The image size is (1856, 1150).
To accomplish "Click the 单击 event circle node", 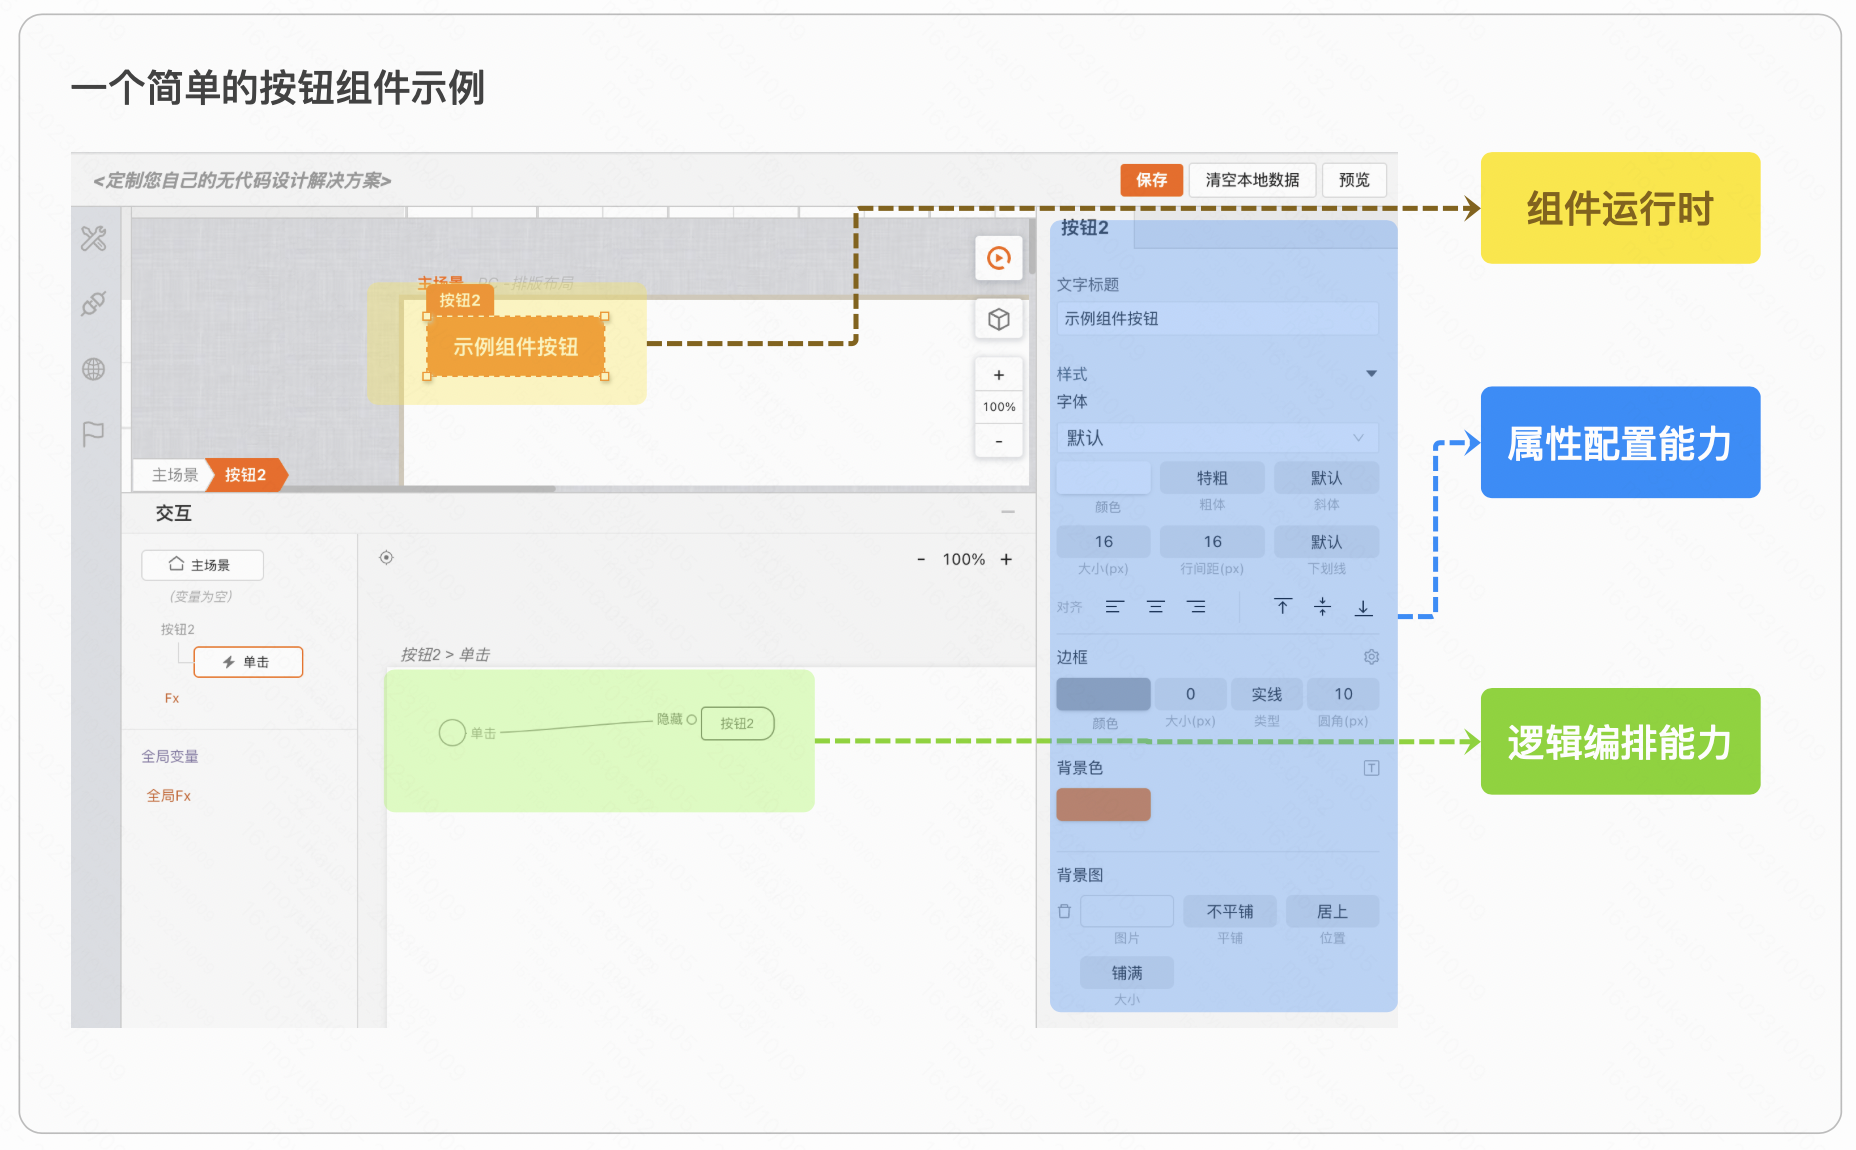I will pyautogui.click(x=452, y=733).
